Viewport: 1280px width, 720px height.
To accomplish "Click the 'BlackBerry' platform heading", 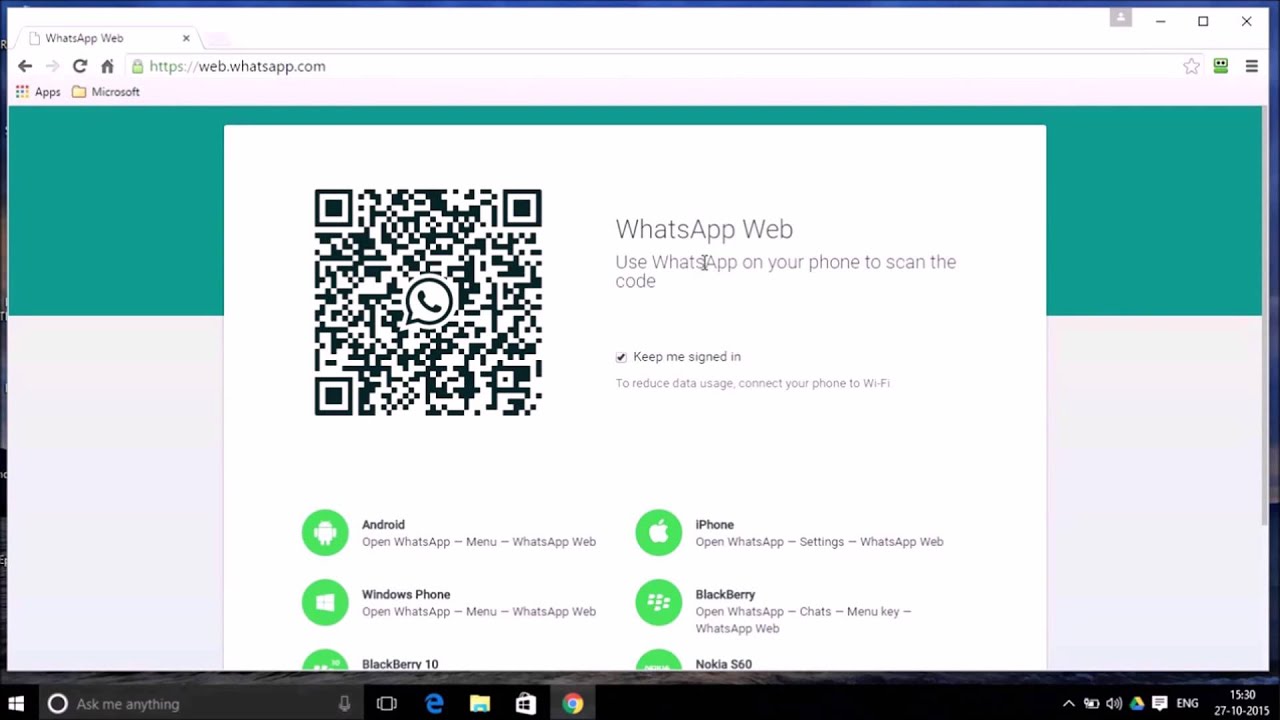I will [725, 595].
